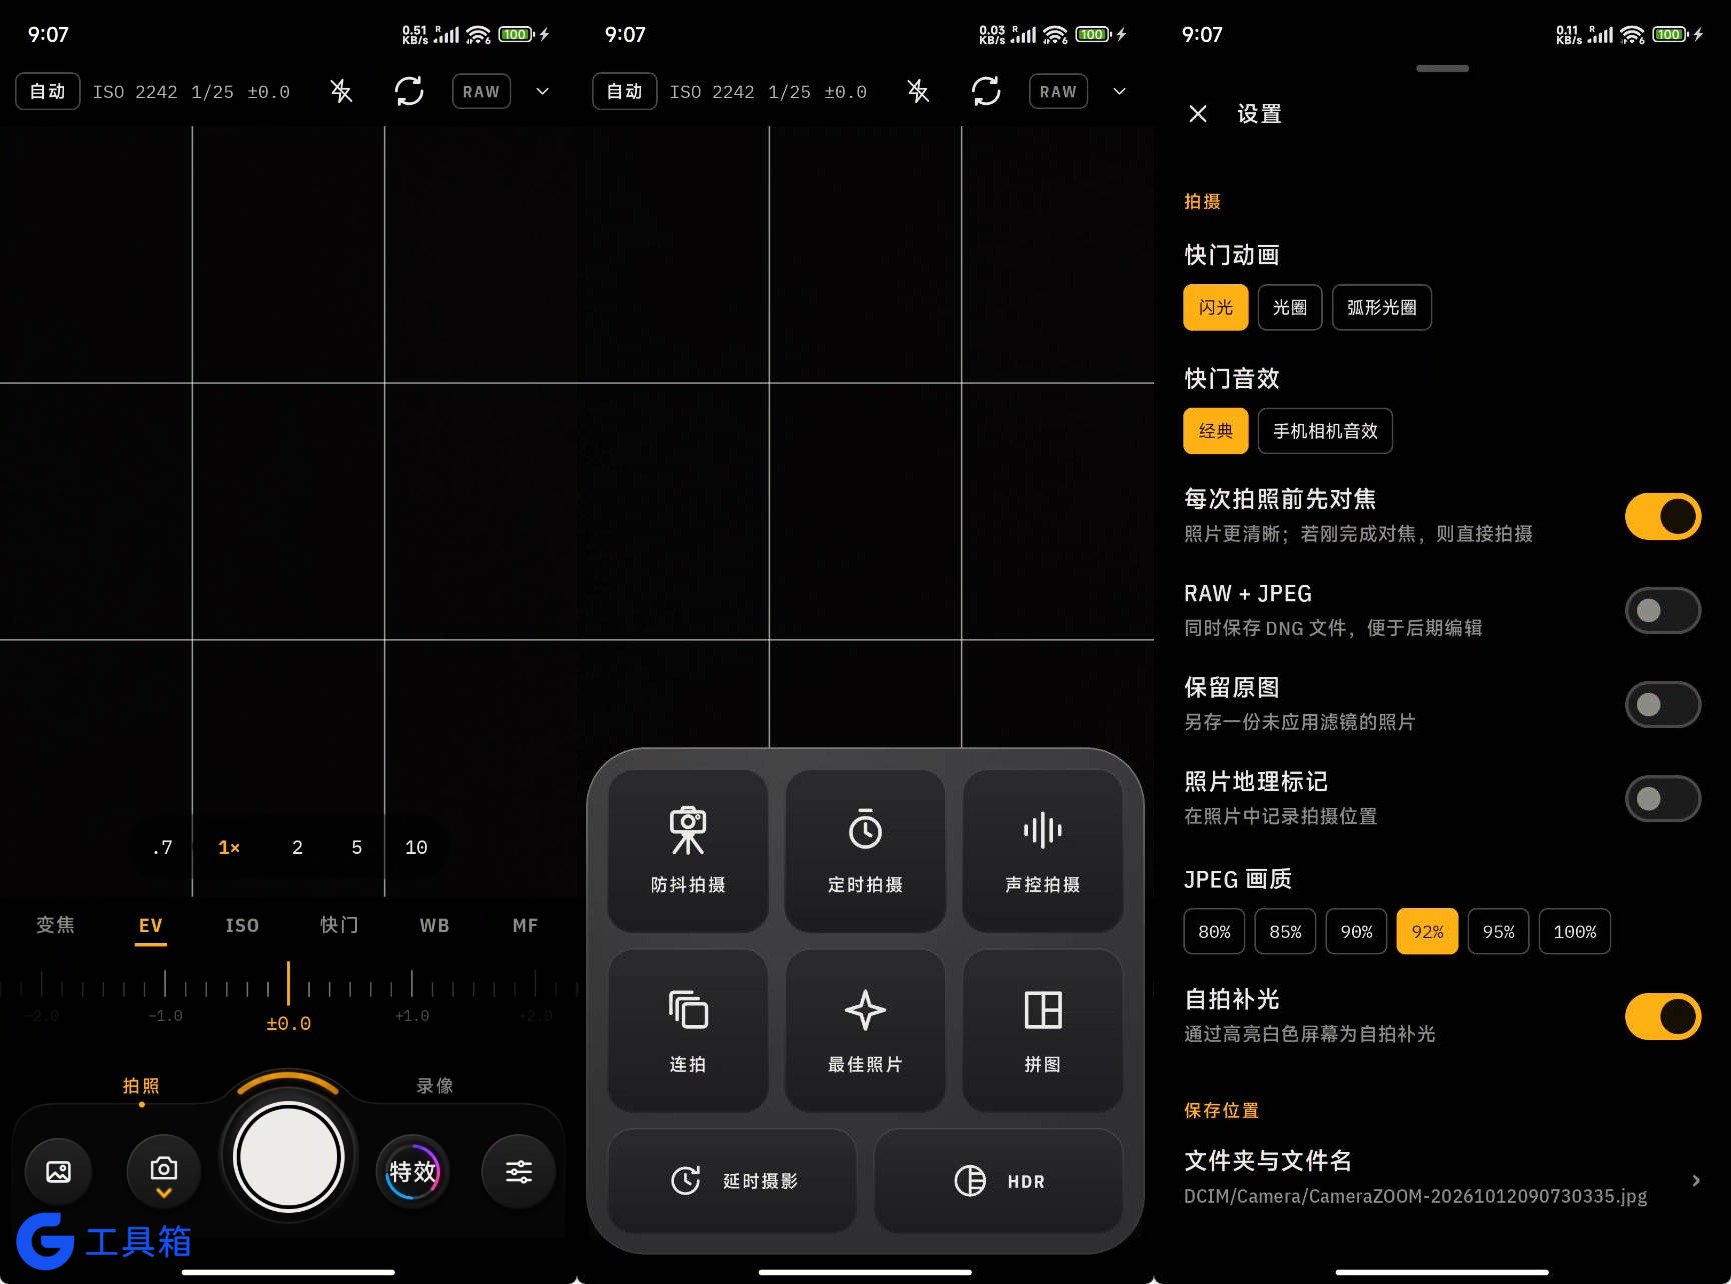Screen dimensions: 1731x1284
Task: Enable RAW + JPEG switch
Action: click(1662, 610)
